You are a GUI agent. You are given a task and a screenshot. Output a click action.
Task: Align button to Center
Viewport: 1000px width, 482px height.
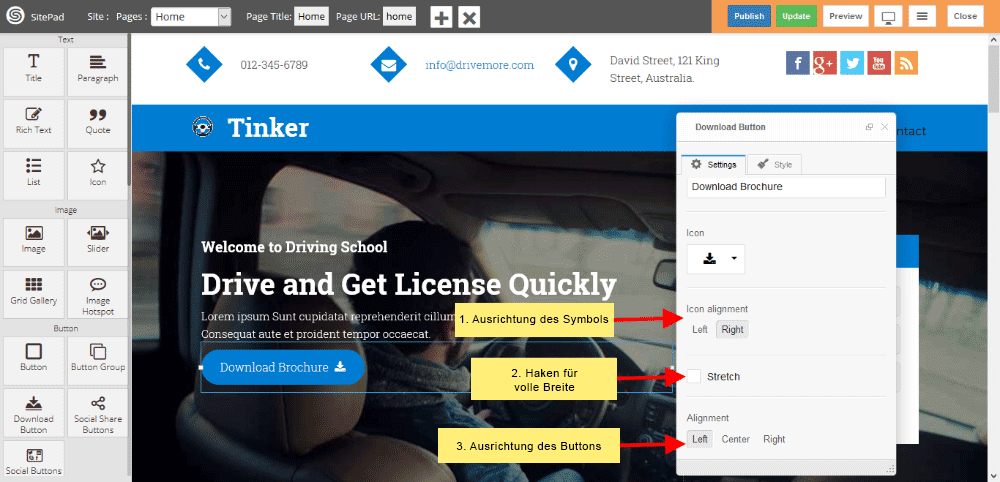click(x=735, y=439)
